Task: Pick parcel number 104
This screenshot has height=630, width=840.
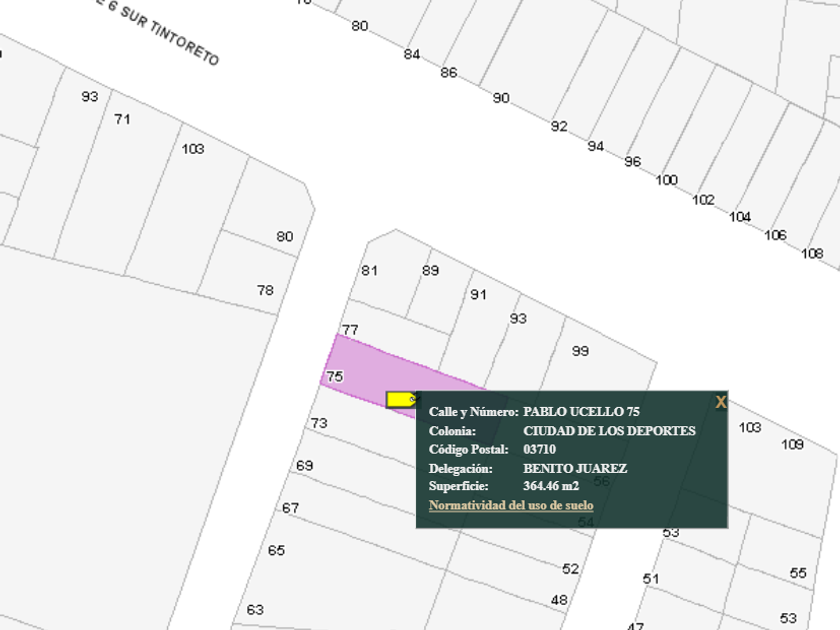Action: click(740, 217)
